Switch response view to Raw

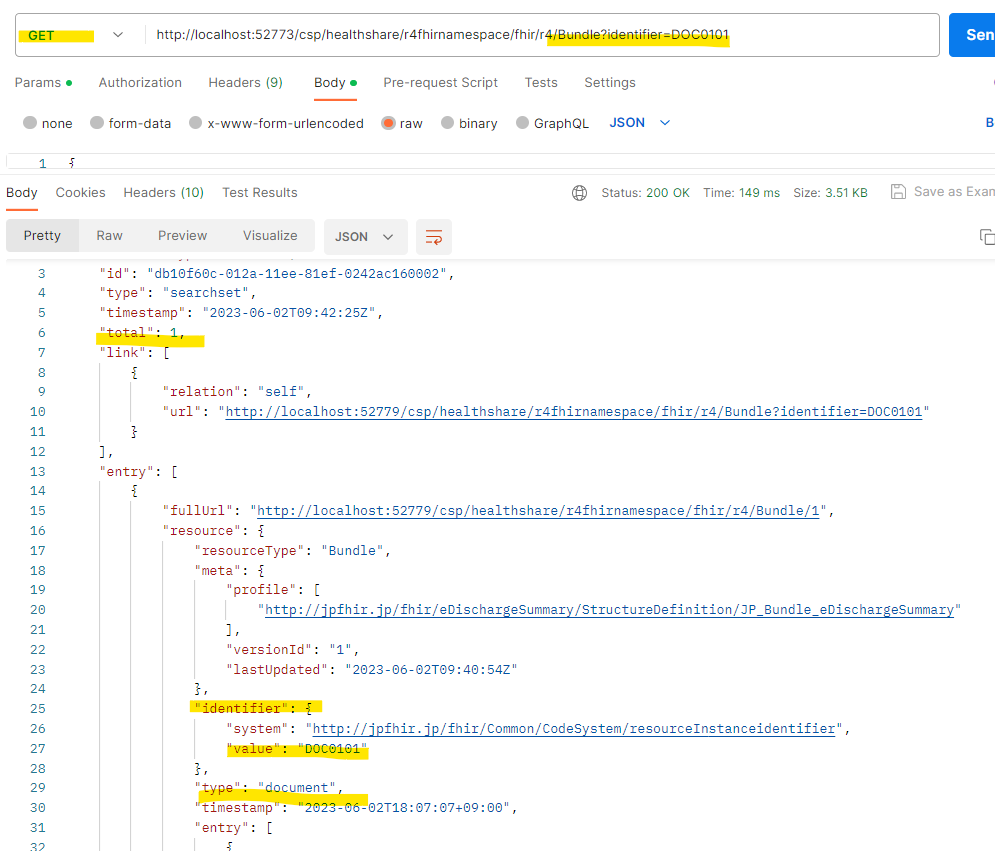point(109,236)
